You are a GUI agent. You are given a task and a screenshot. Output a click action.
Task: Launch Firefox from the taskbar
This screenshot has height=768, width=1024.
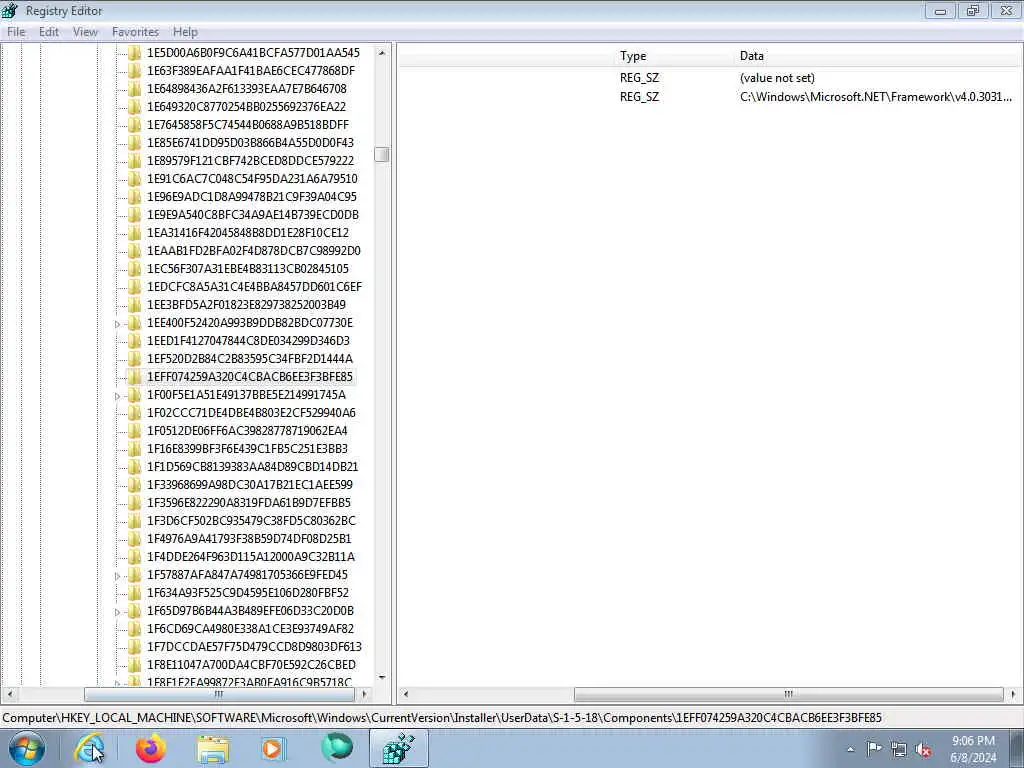151,748
